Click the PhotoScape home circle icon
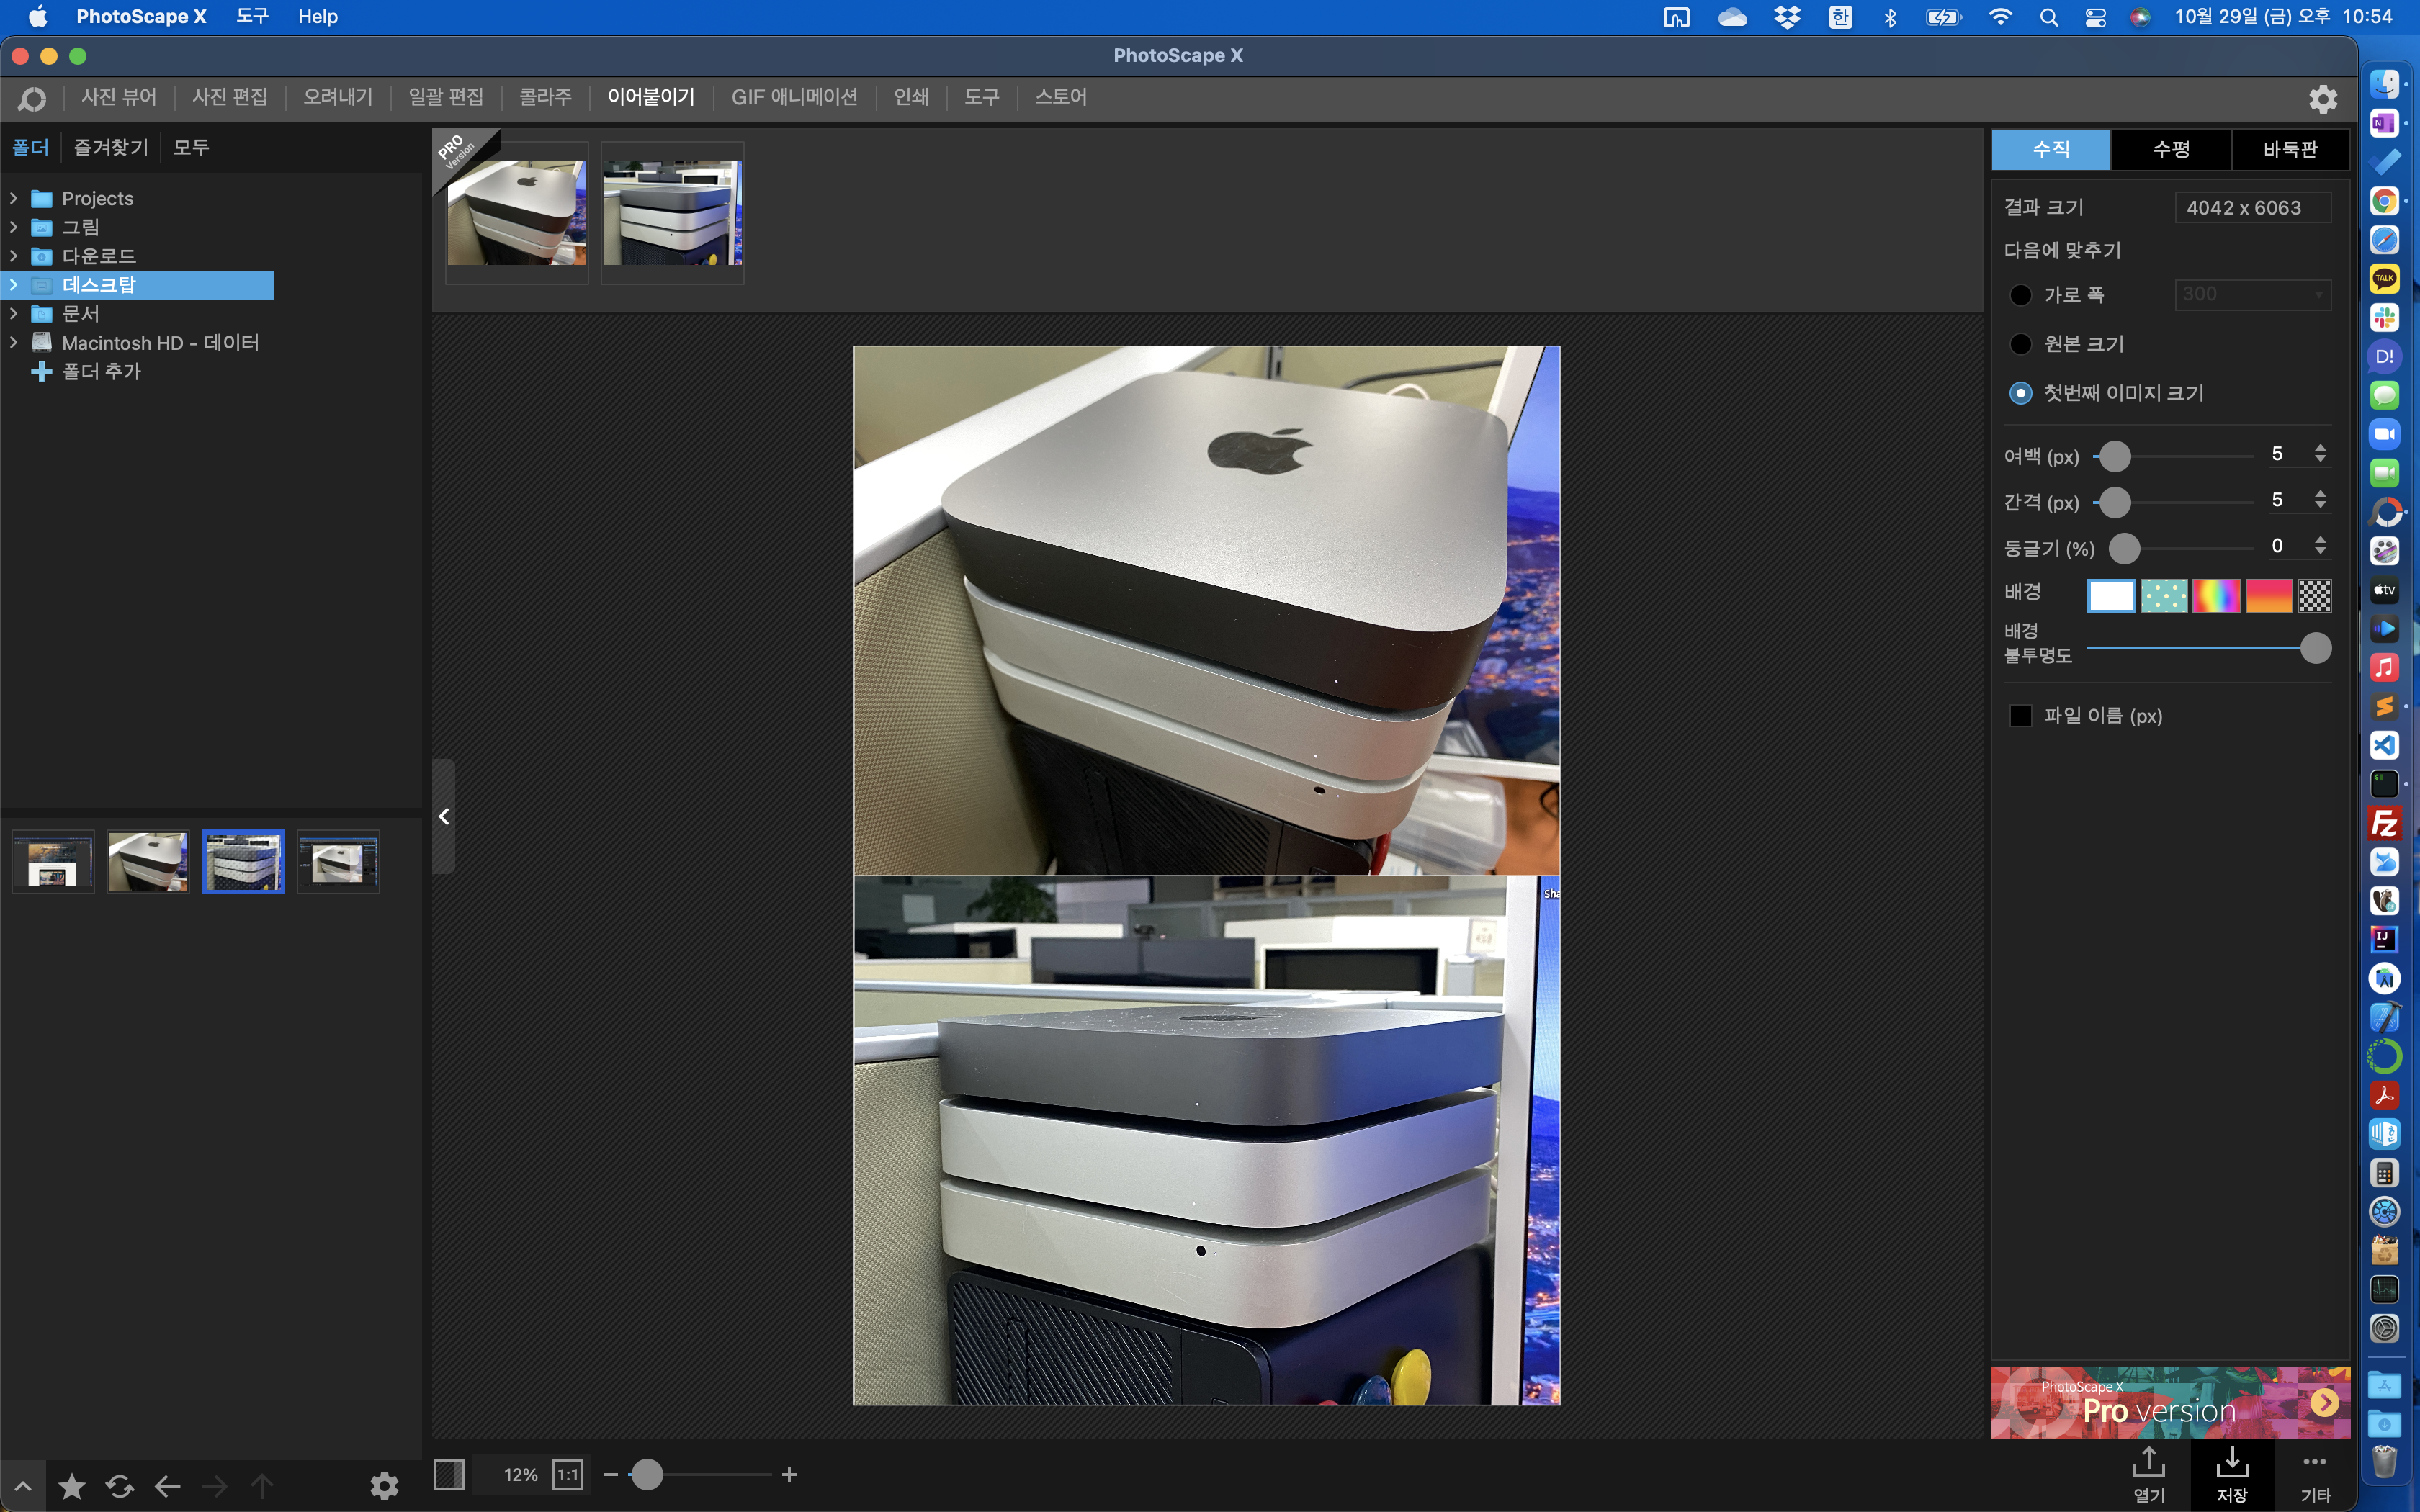Image resolution: width=2420 pixels, height=1512 pixels. tap(32, 99)
